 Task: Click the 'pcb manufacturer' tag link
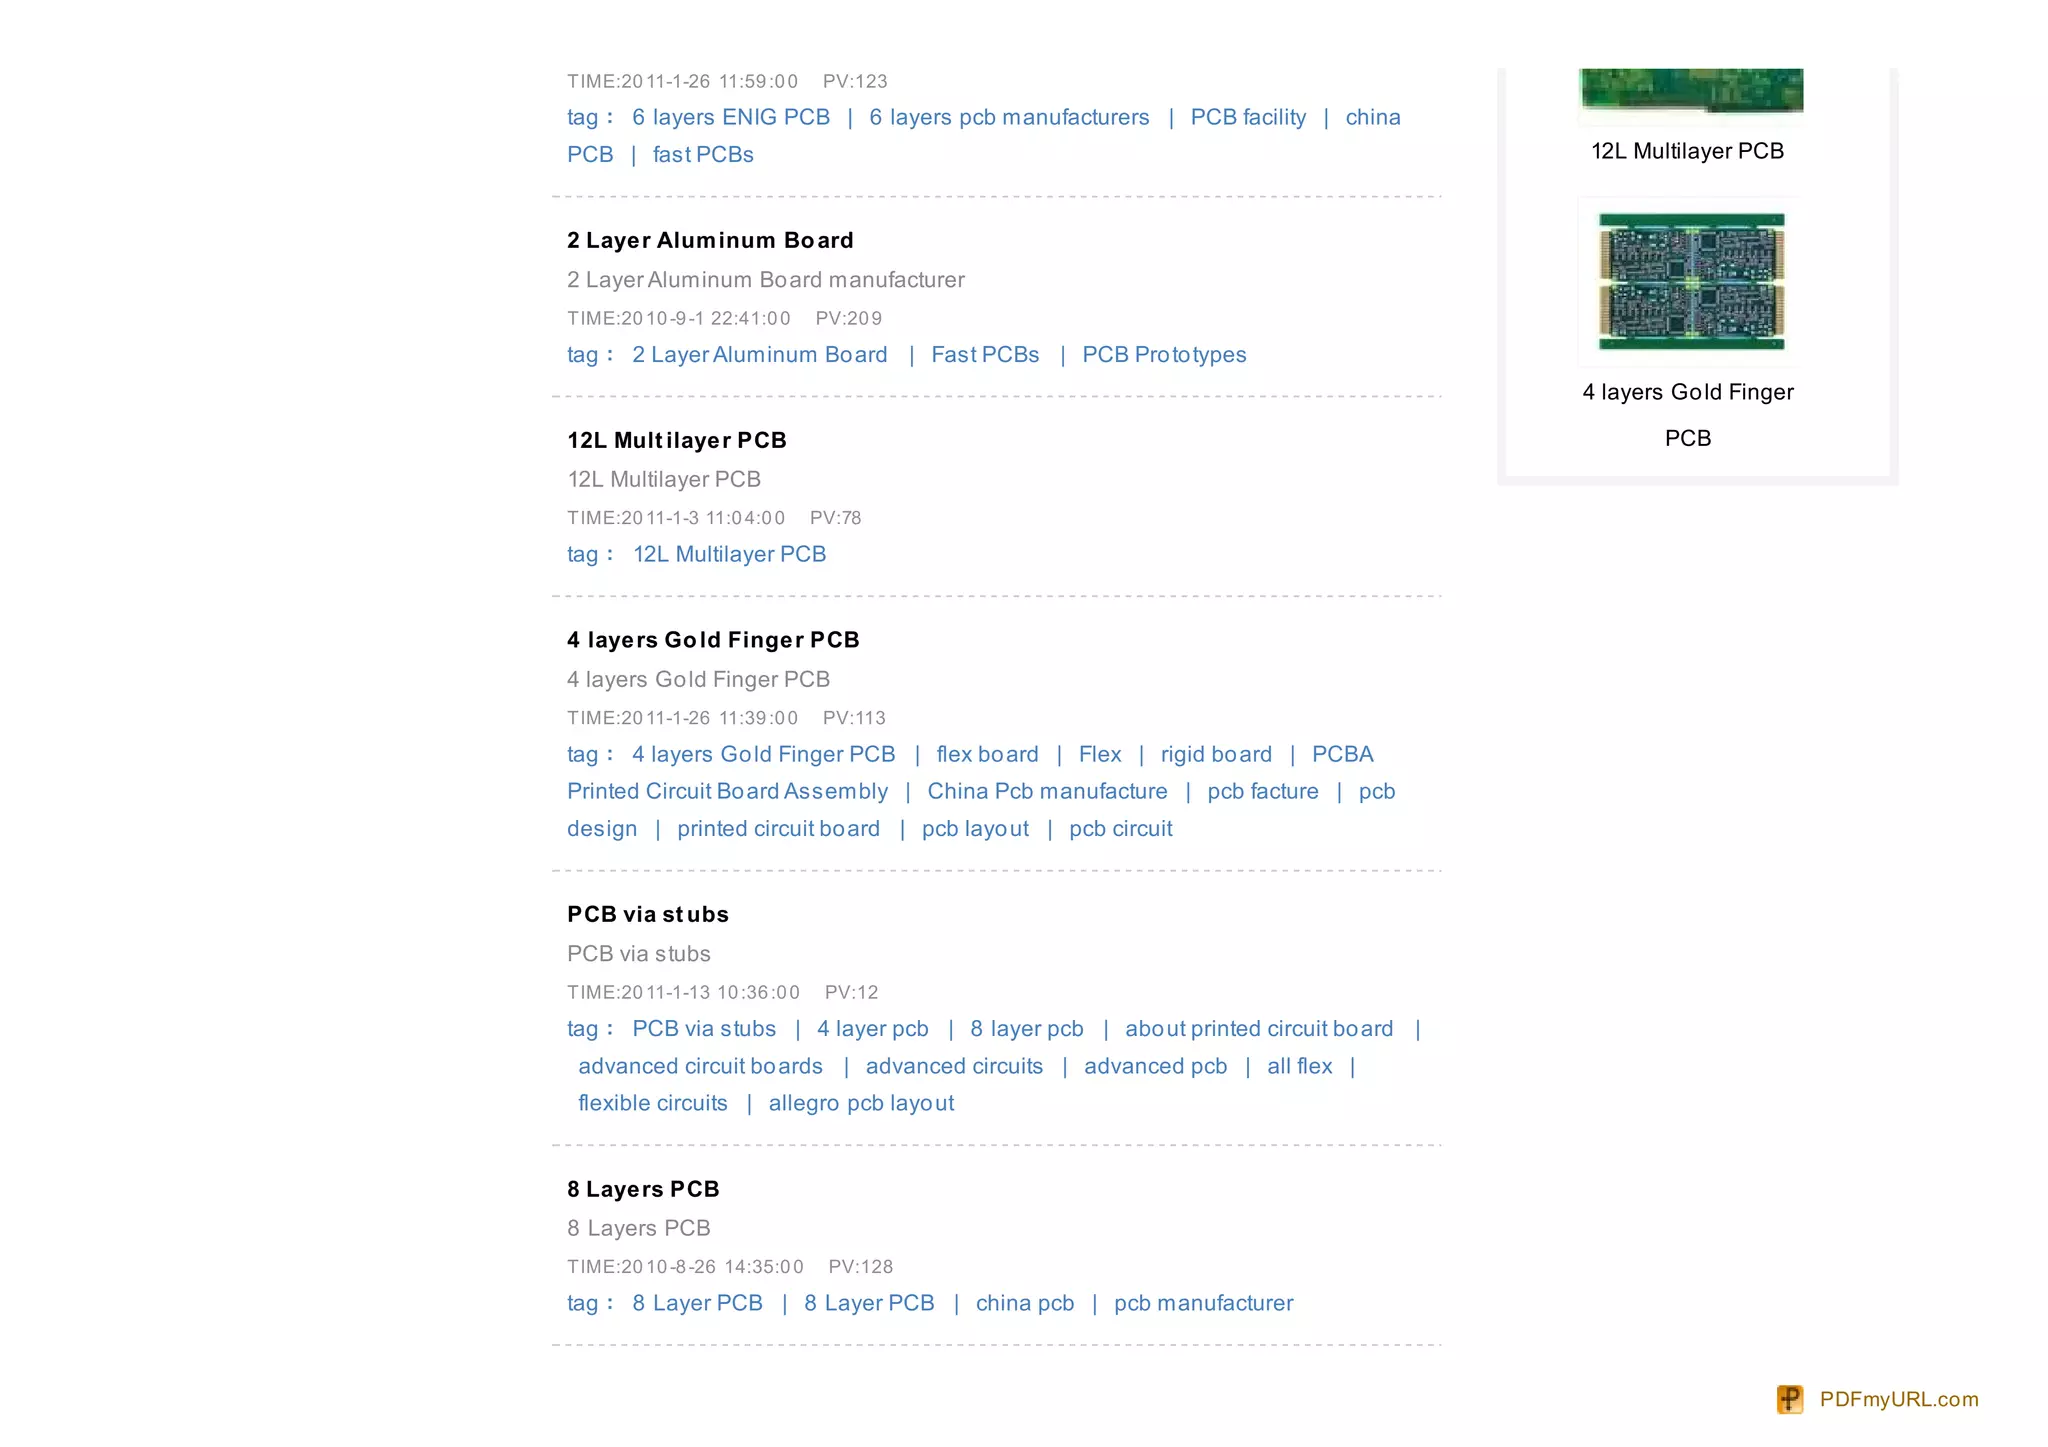(1203, 1303)
